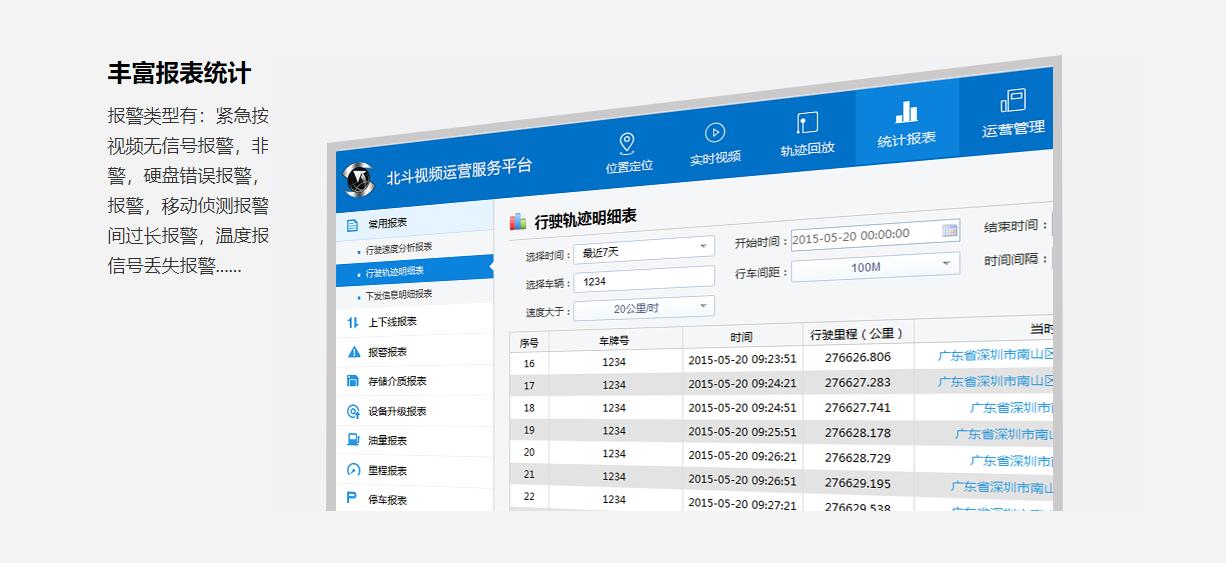
Task: Click the 设备升级报表 icon in sidebar
Action: (x=352, y=411)
